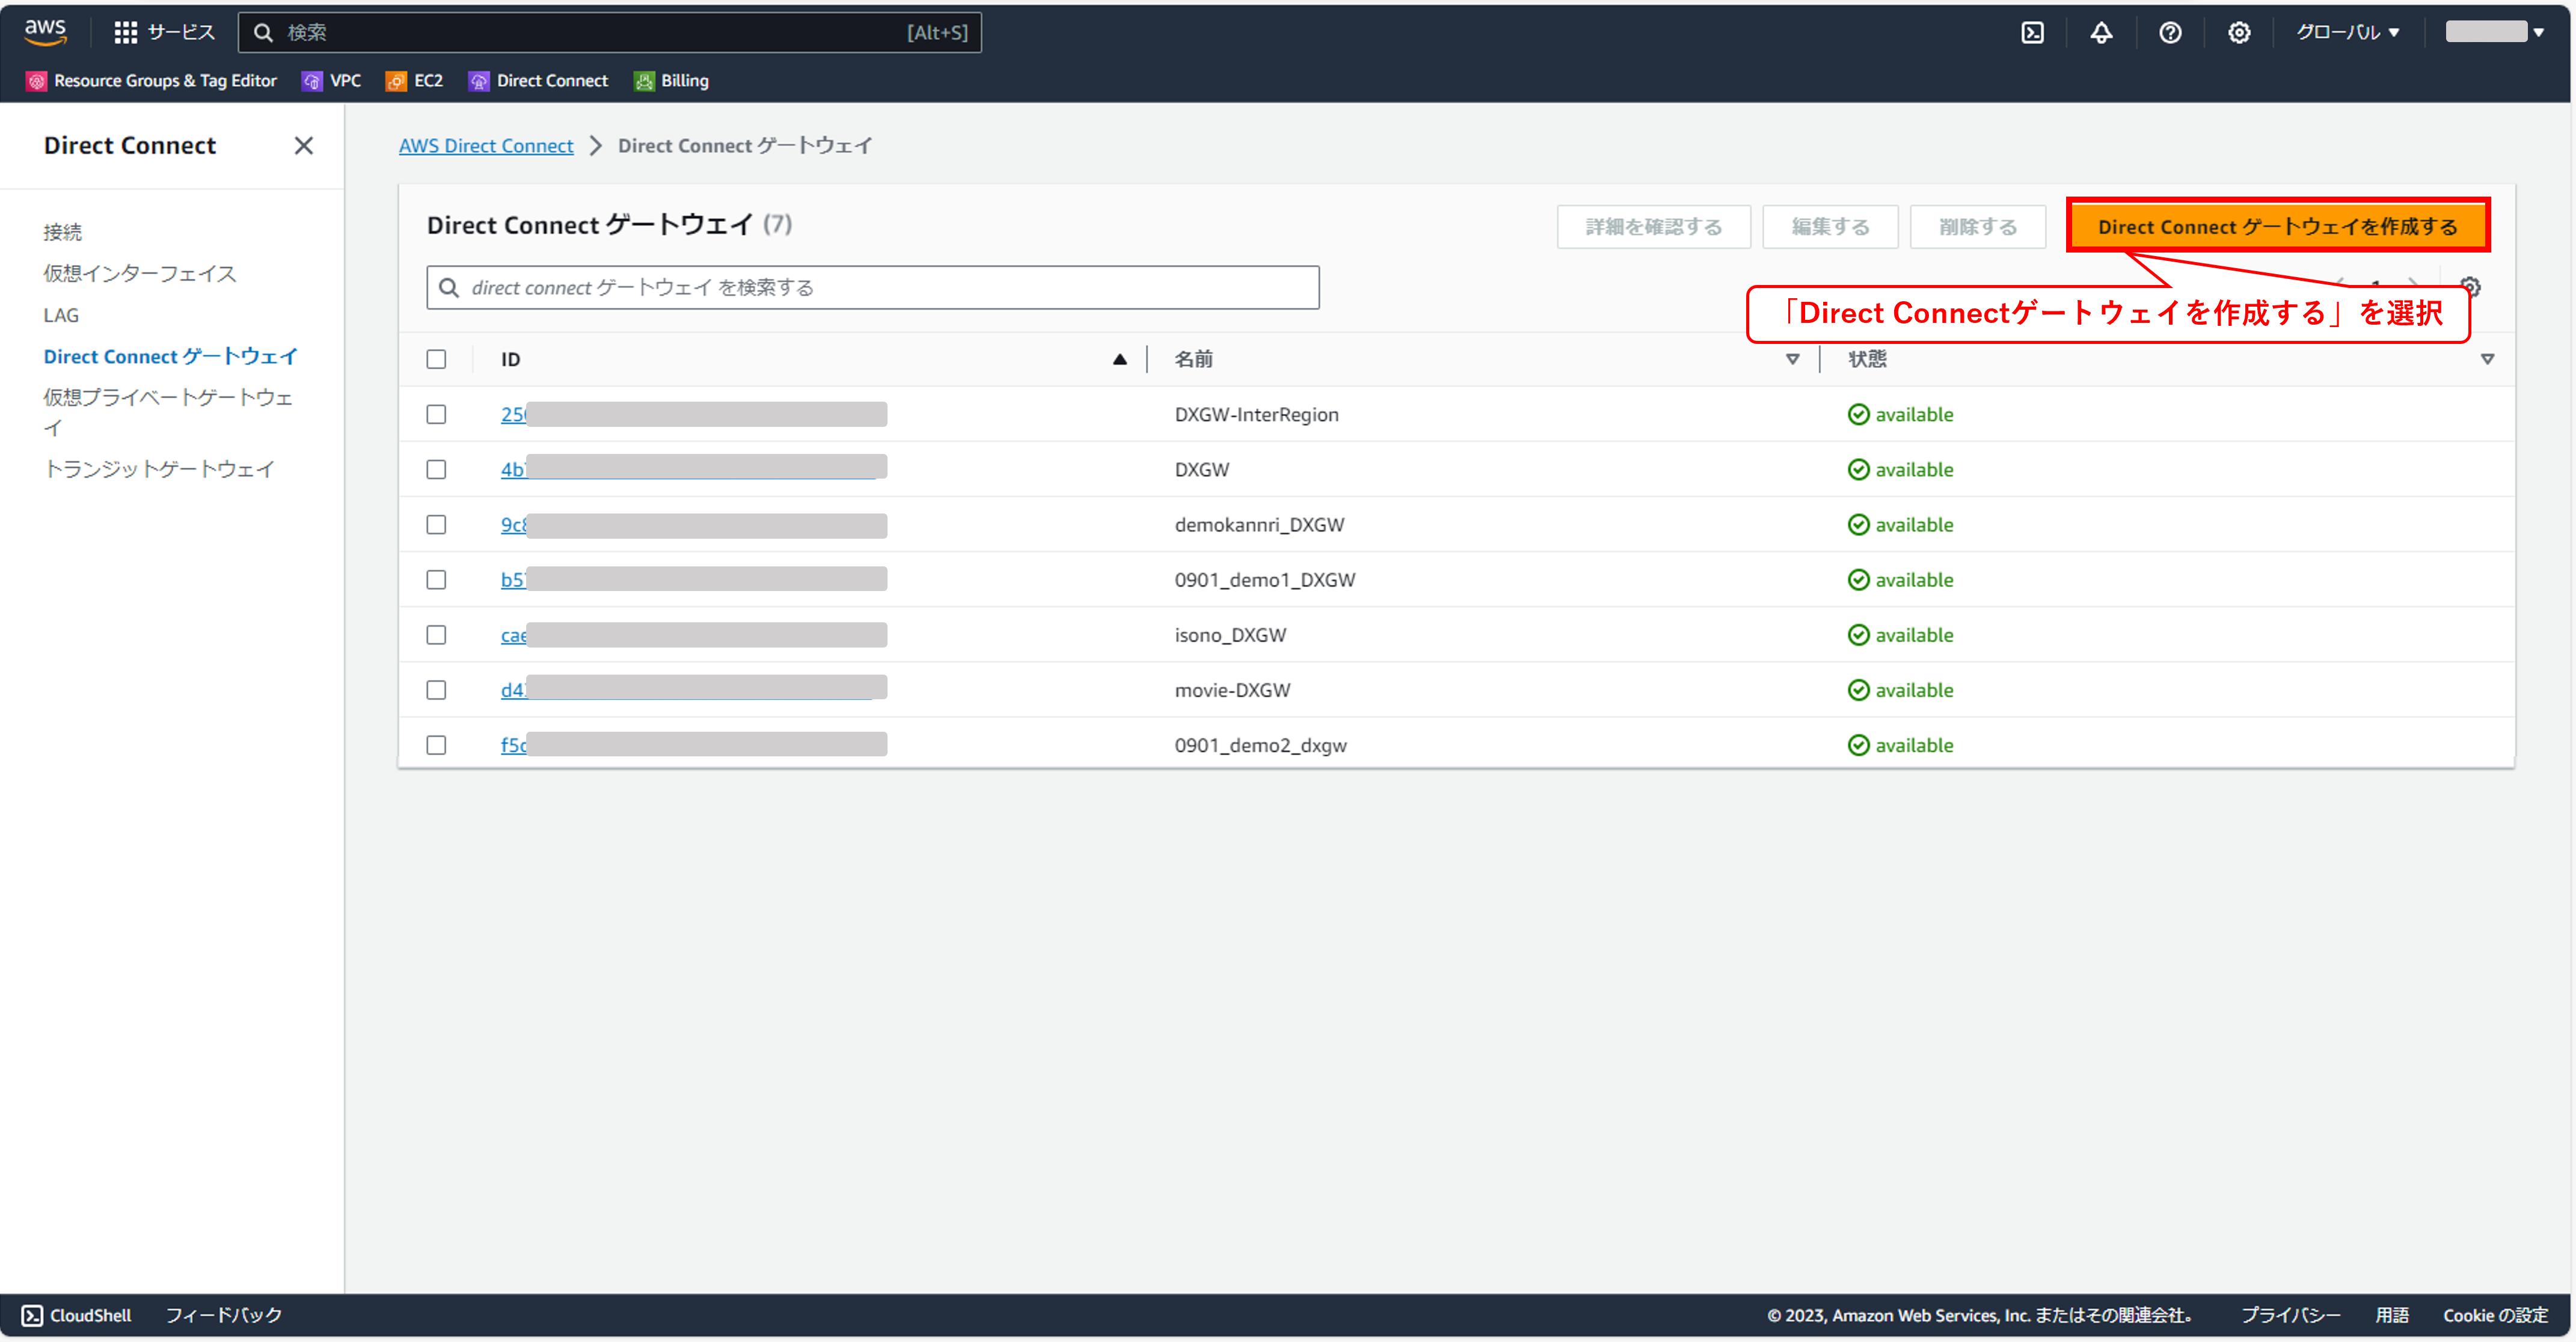The image size is (2576, 1342).
Task: Tick the checkbox for DXGW-InterRegion row
Action: tap(436, 414)
